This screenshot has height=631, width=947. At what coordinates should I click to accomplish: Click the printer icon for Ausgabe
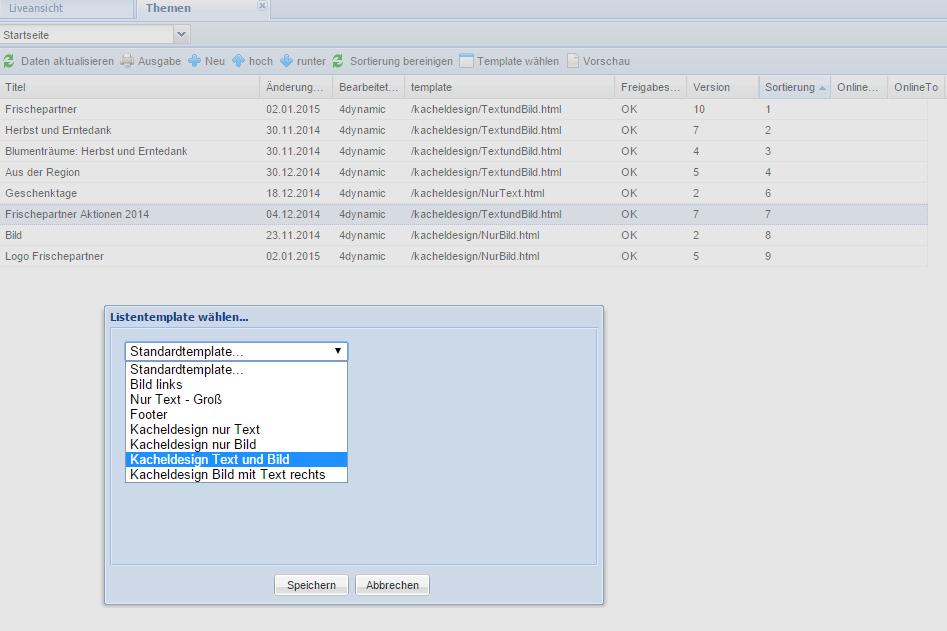coord(127,61)
